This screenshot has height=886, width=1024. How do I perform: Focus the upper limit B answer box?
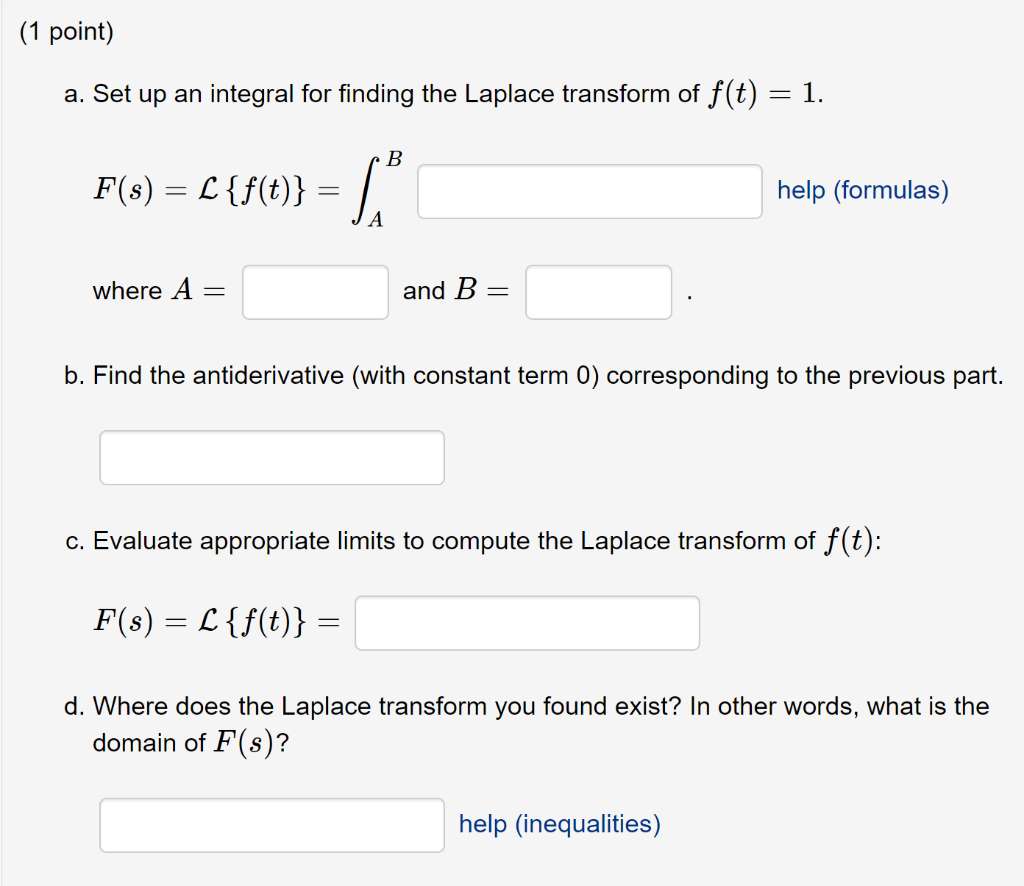point(598,292)
